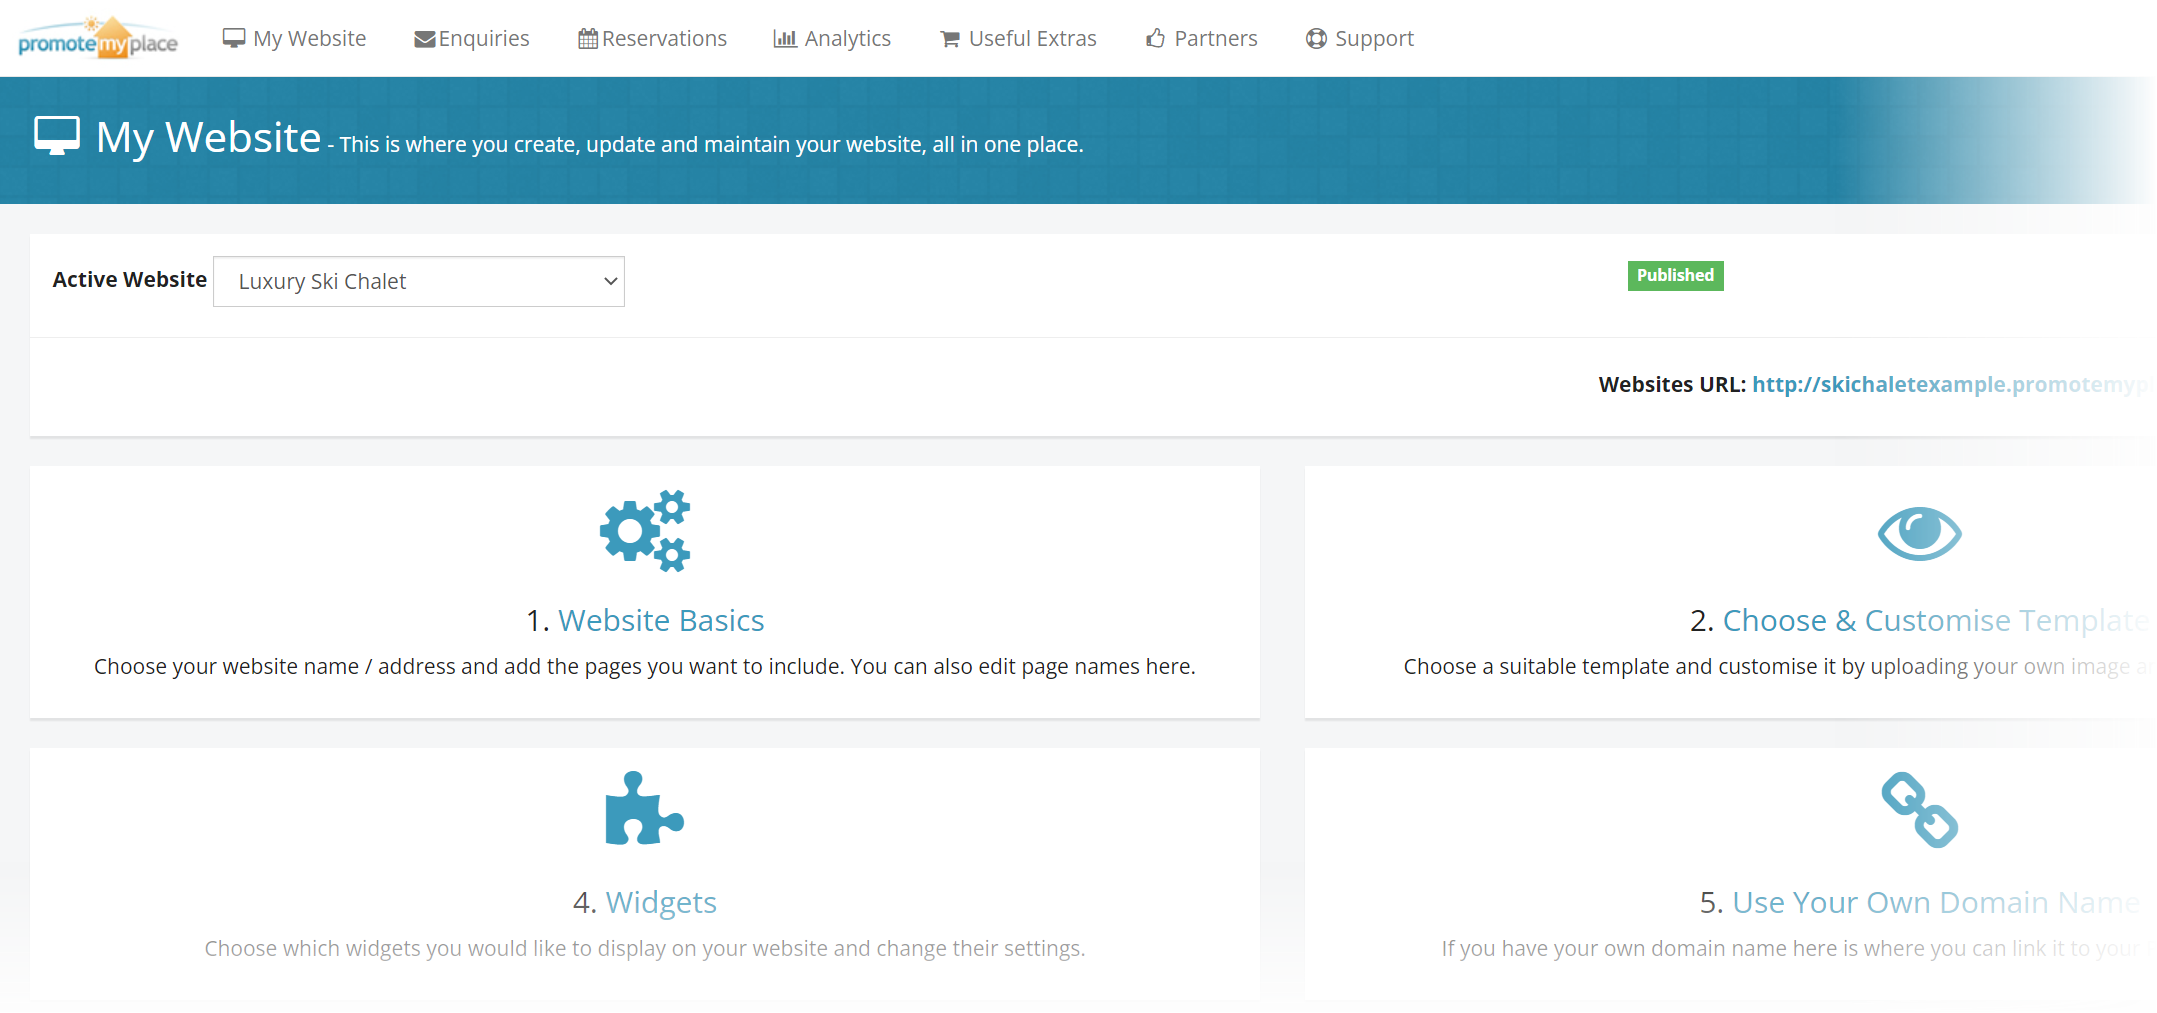Open the Useful Extras menu
Viewport: 2157px width, 1013px height.
click(x=1018, y=39)
